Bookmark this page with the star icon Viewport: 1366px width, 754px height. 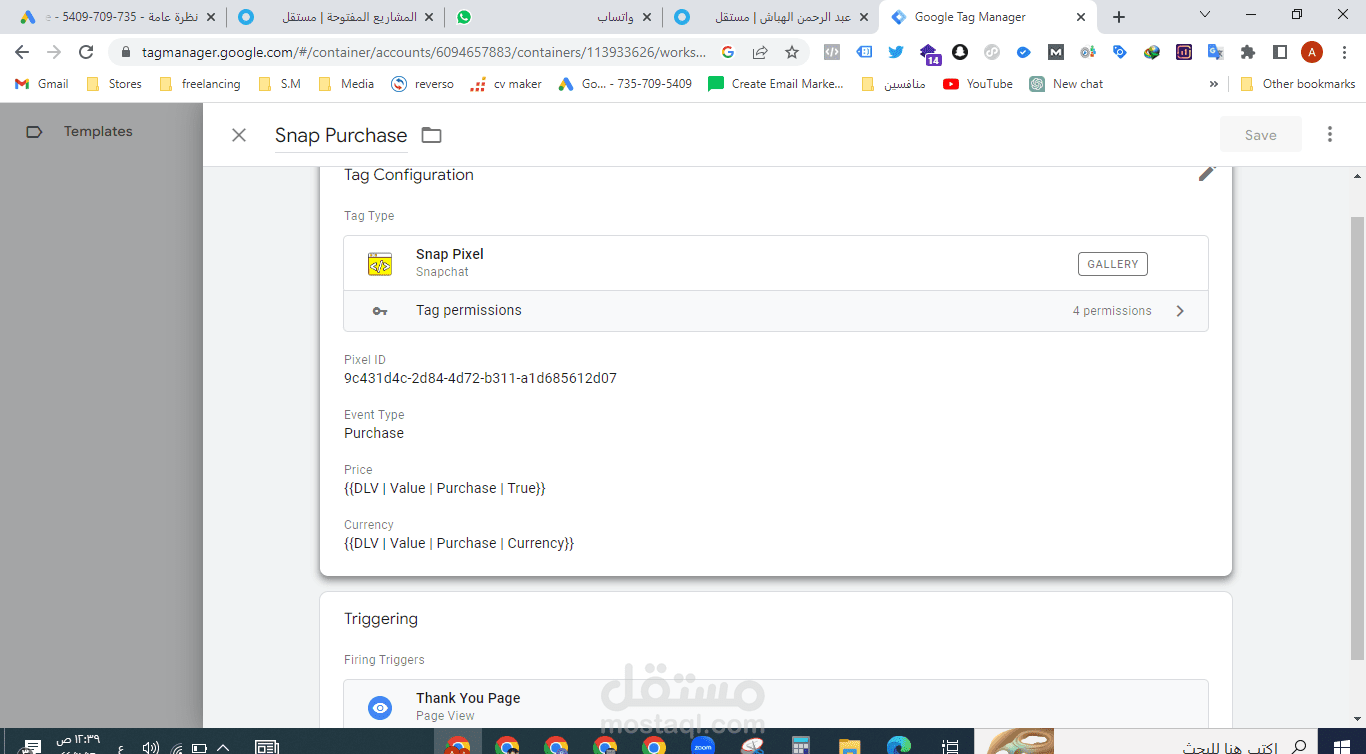point(792,52)
